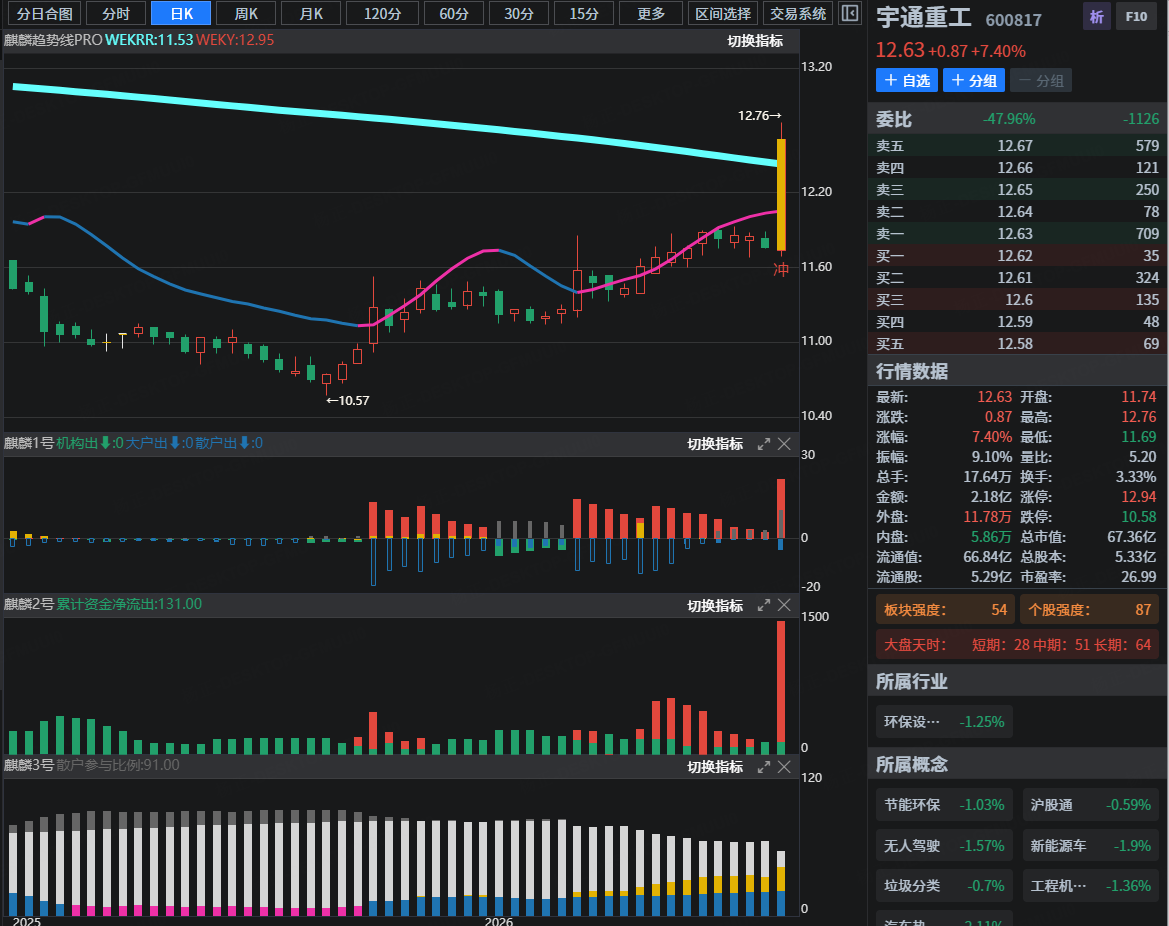Viewport: 1169px width, 926px height.
Task: Toggle the 交易系统 trading system overlay
Action: coord(798,13)
